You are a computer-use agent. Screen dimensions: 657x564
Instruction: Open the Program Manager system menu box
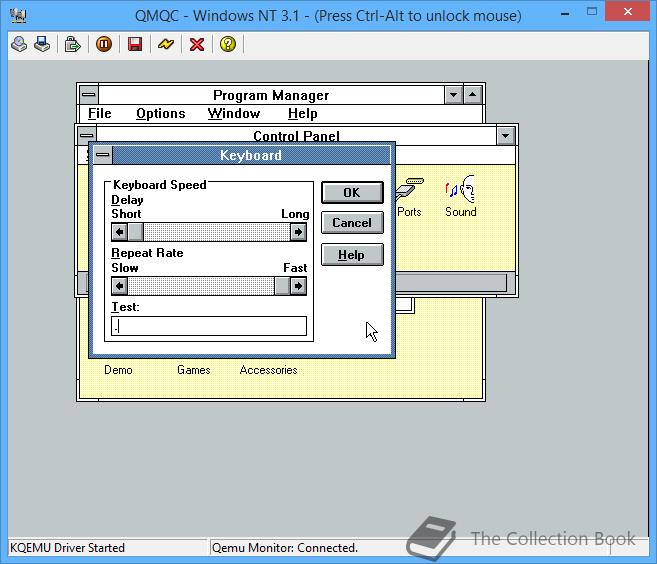[x=88, y=95]
